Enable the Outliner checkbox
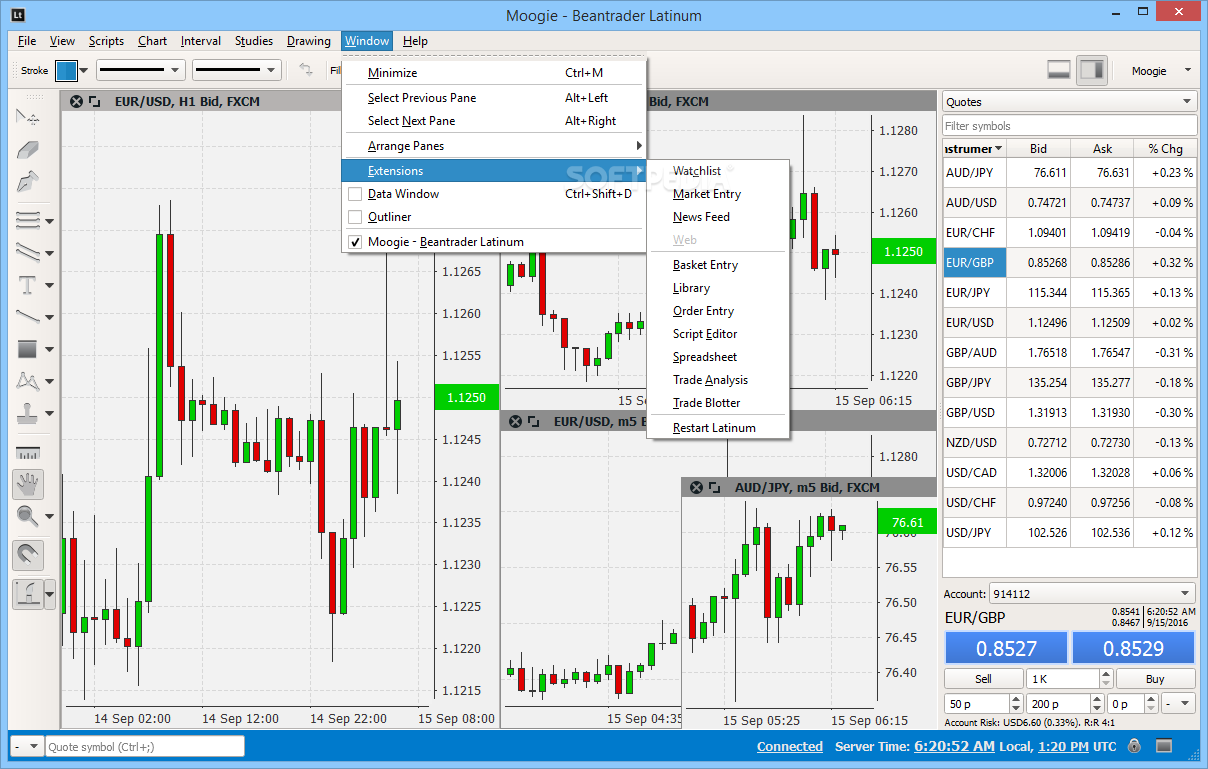The height and width of the screenshot is (769, 1208). pyautogui.click(x=355, y=217)
